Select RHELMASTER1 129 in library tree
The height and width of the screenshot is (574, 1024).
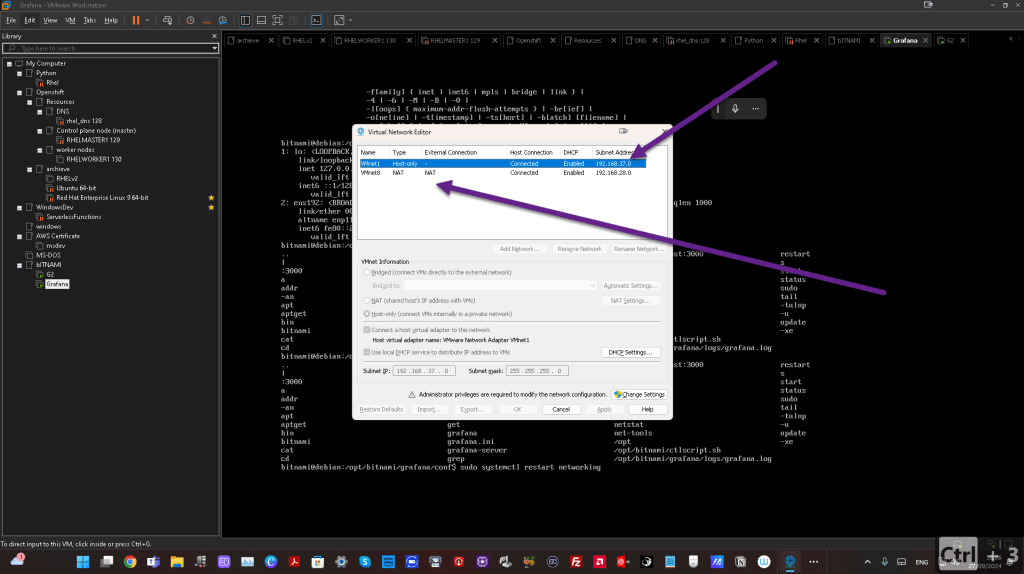pos(93,140)
